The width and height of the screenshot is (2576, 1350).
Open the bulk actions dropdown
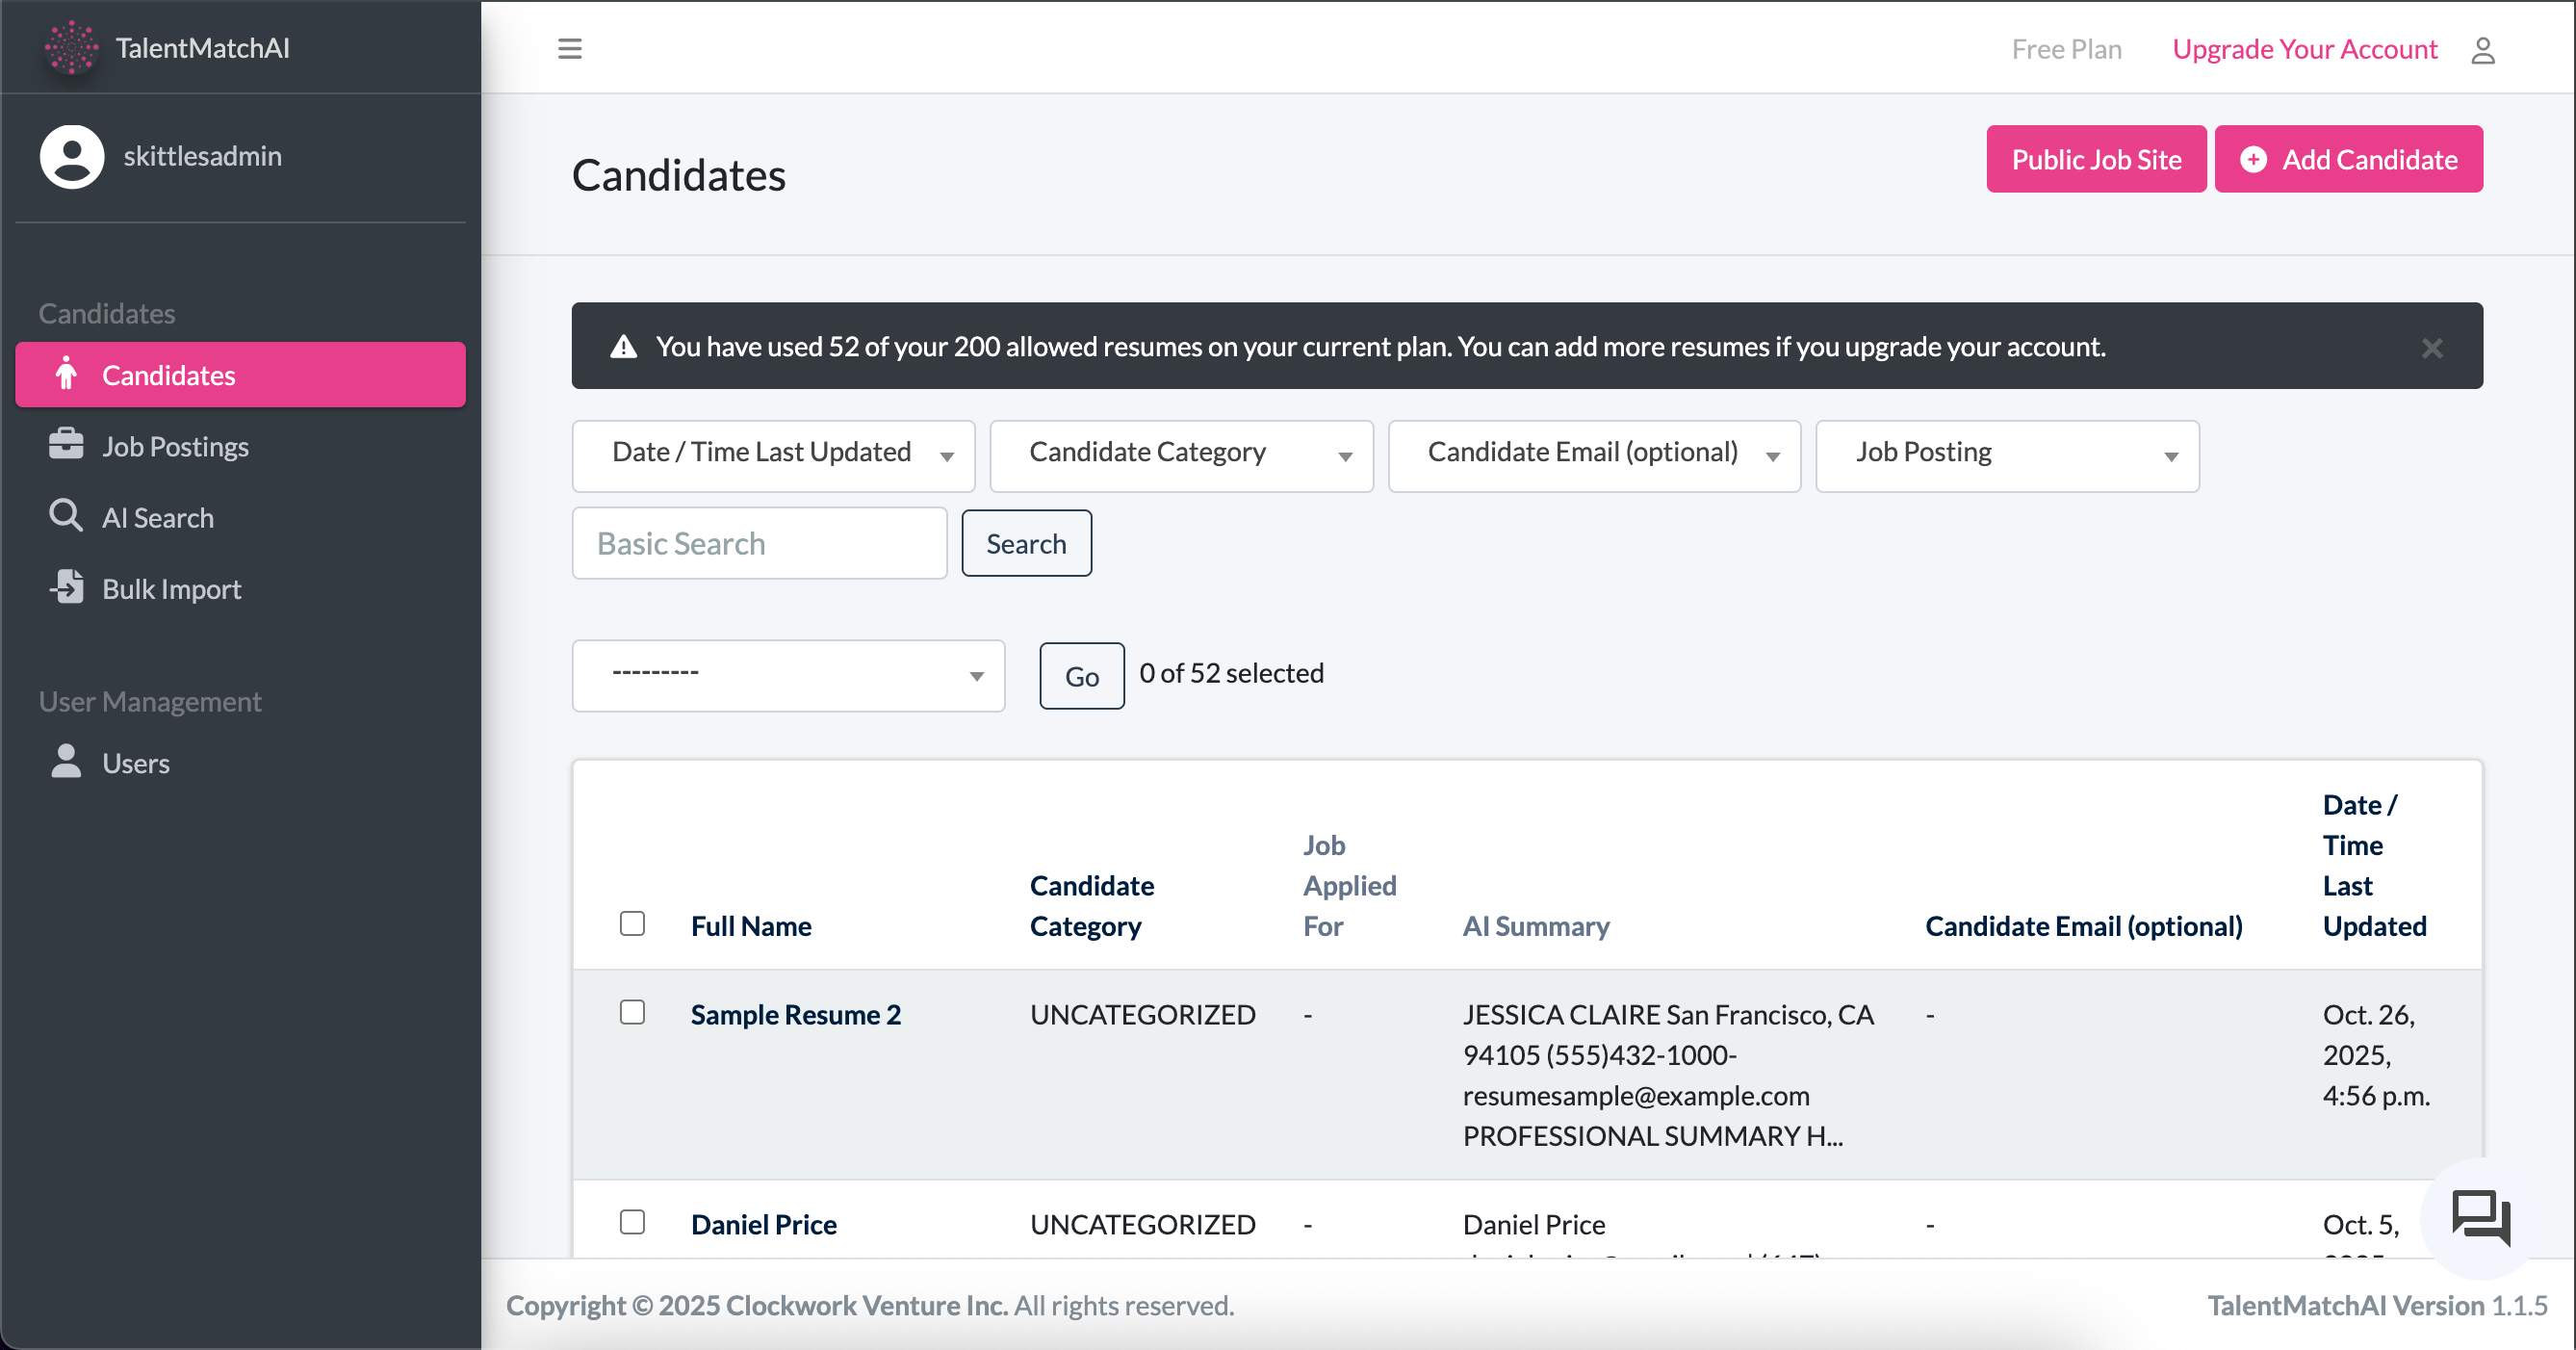pyautogui.click(x=788, y=675)
